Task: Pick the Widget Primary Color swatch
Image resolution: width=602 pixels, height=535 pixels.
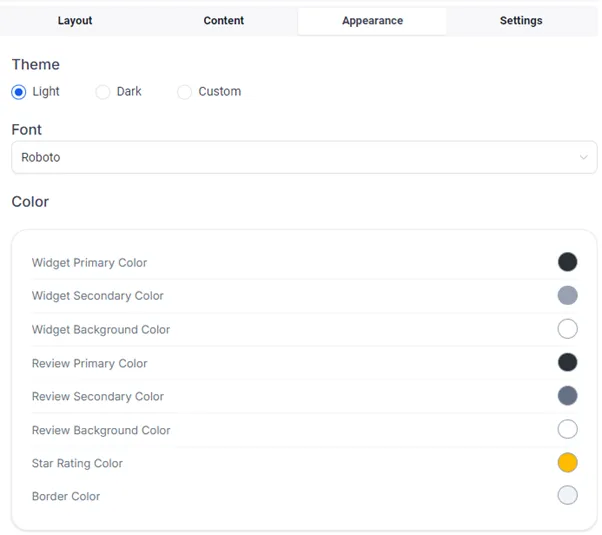Action: click(567, 262)
